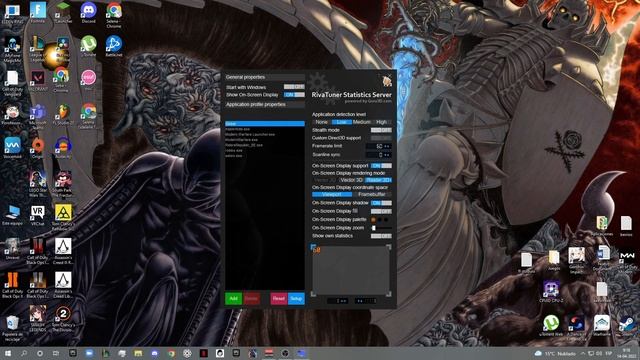
Task: Click the green Add button
Action: coord(233,298)
